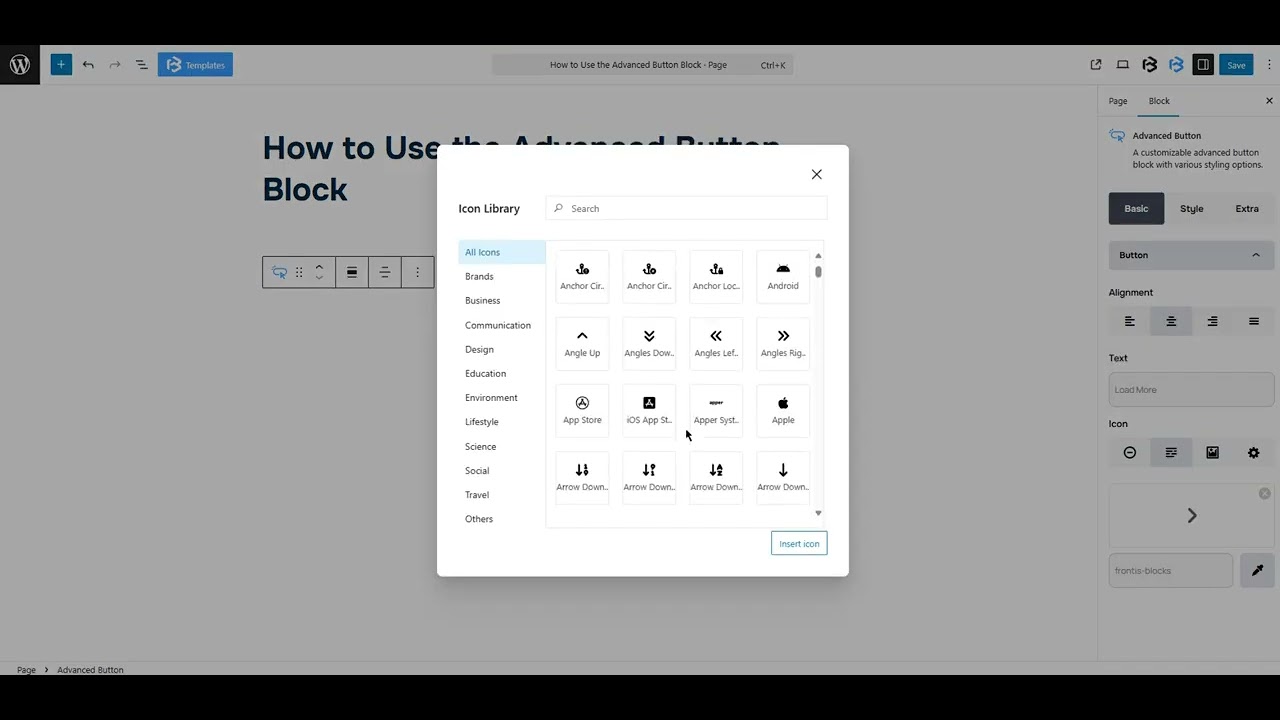Toggle center alignment for the button
The height and width of the screenshot is (720, 1280).
[1171, 321]
